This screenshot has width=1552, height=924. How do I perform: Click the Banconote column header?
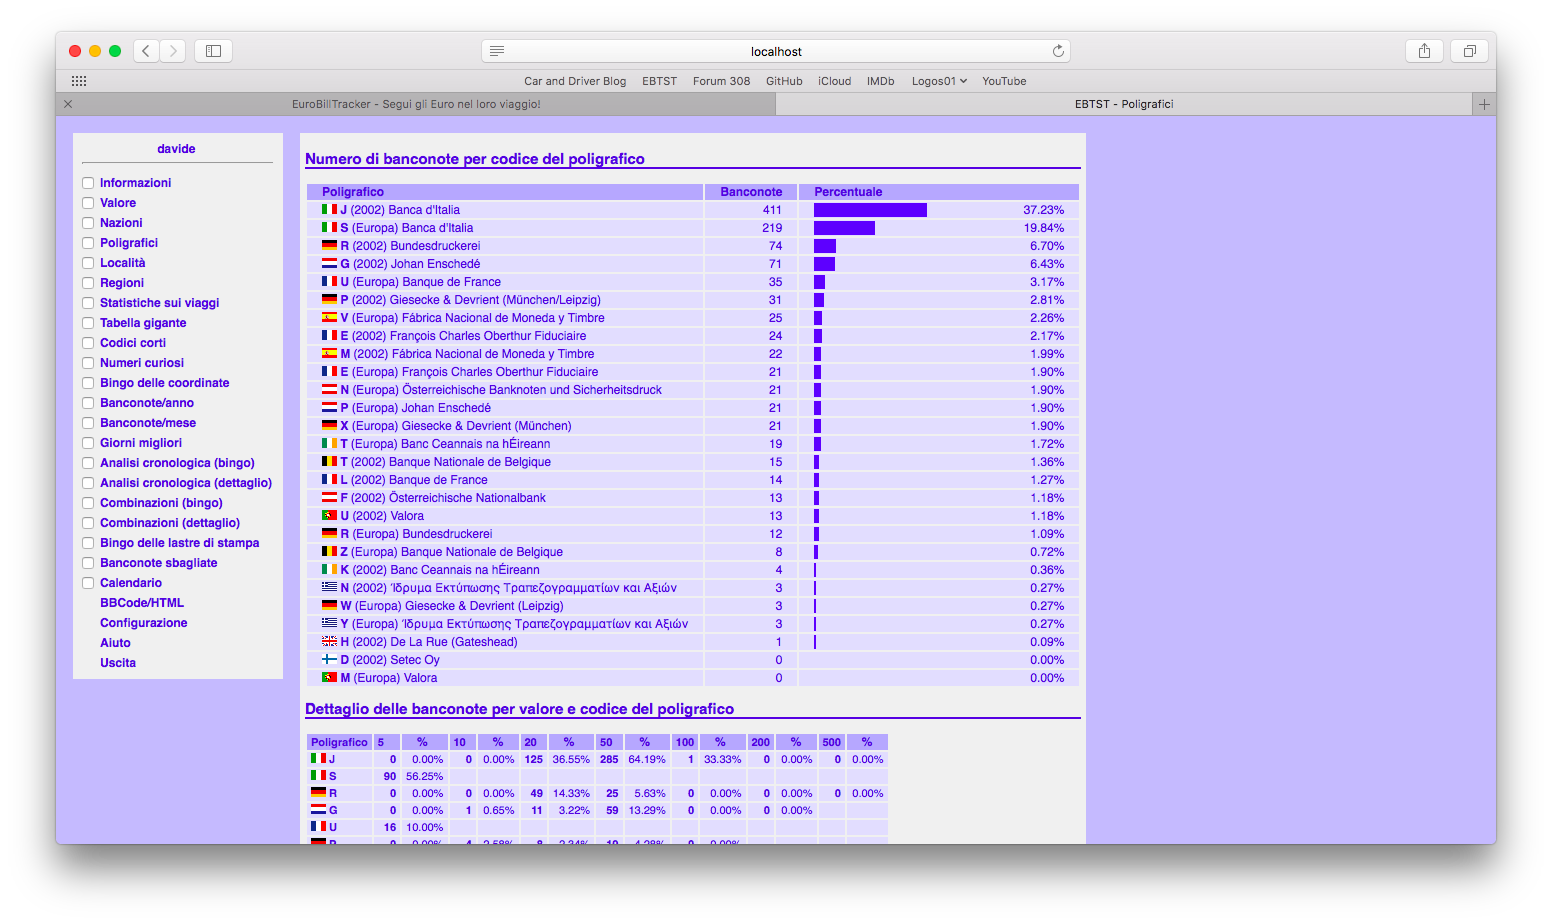click(751, 192)
